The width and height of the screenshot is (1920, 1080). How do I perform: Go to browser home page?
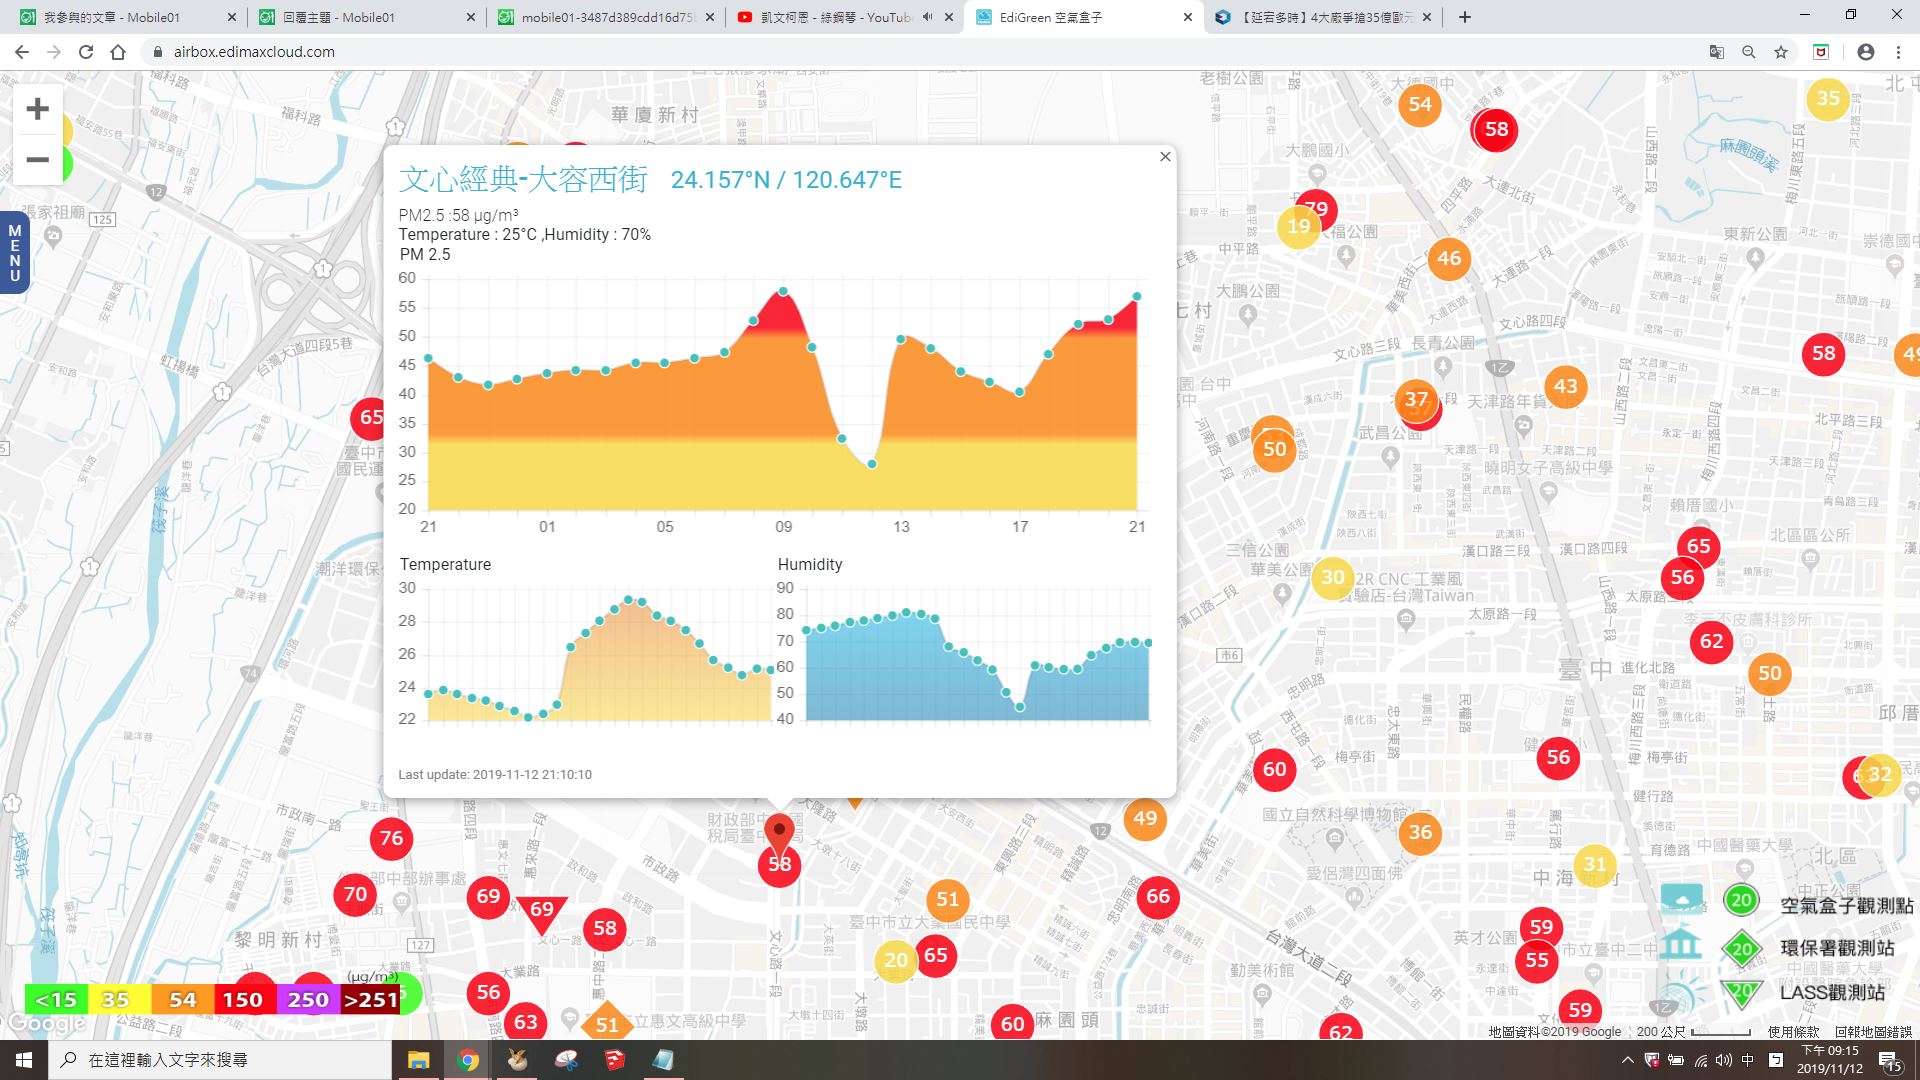pyautogui.click(x=118, y=52)
